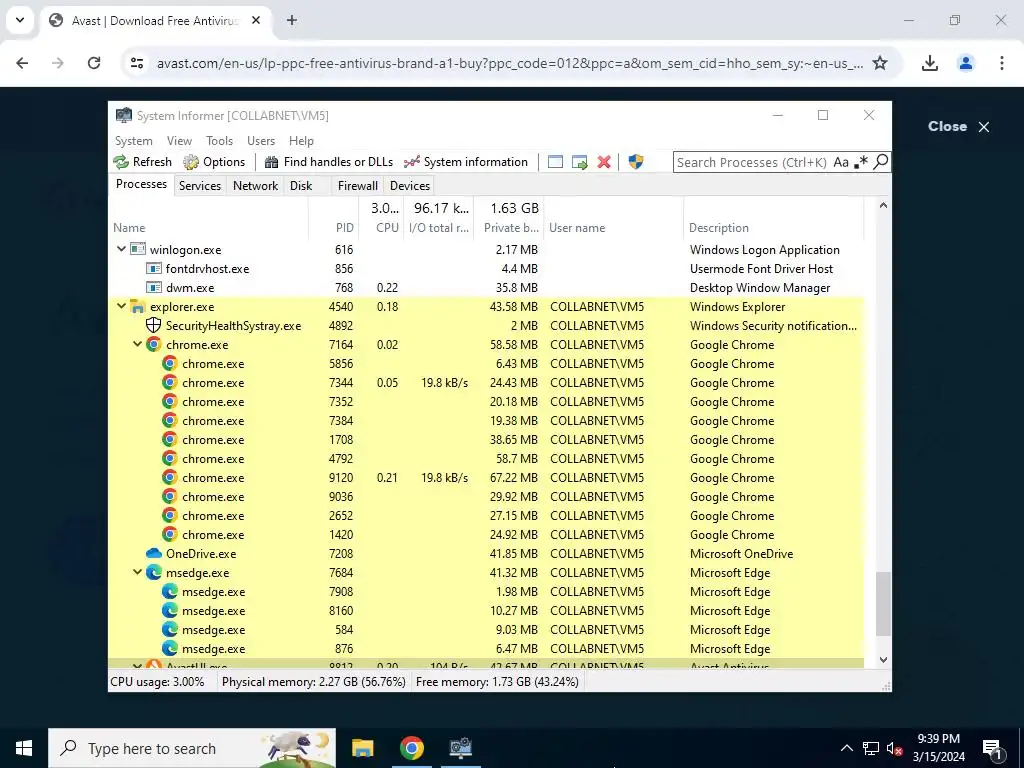
Task: Switch to the Disk tab
Action: pyautogui.click(x=301, y=185)
